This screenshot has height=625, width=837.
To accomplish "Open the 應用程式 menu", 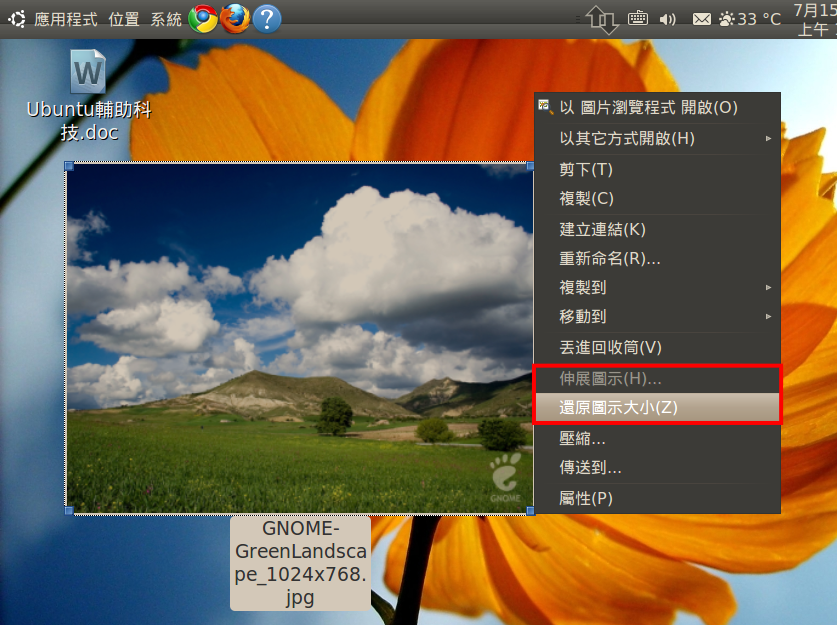I will pos(66,20).
